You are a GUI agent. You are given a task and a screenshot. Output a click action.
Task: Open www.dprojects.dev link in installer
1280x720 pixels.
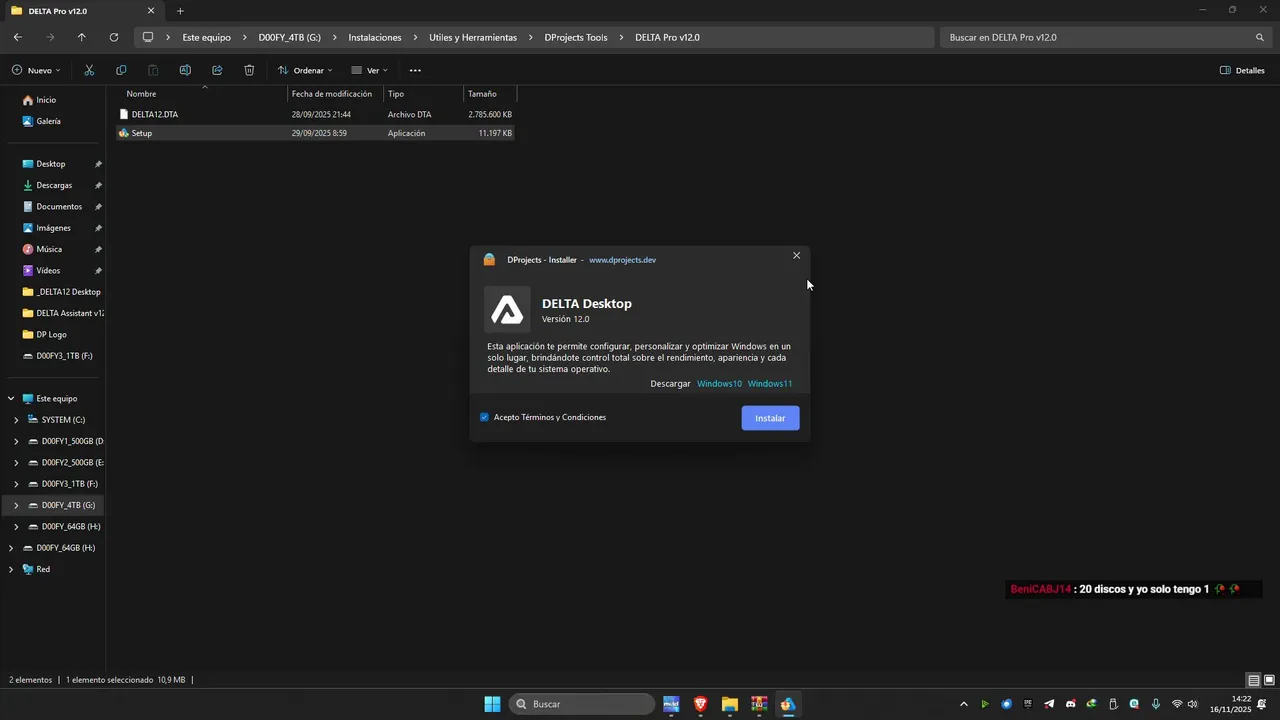622,260
